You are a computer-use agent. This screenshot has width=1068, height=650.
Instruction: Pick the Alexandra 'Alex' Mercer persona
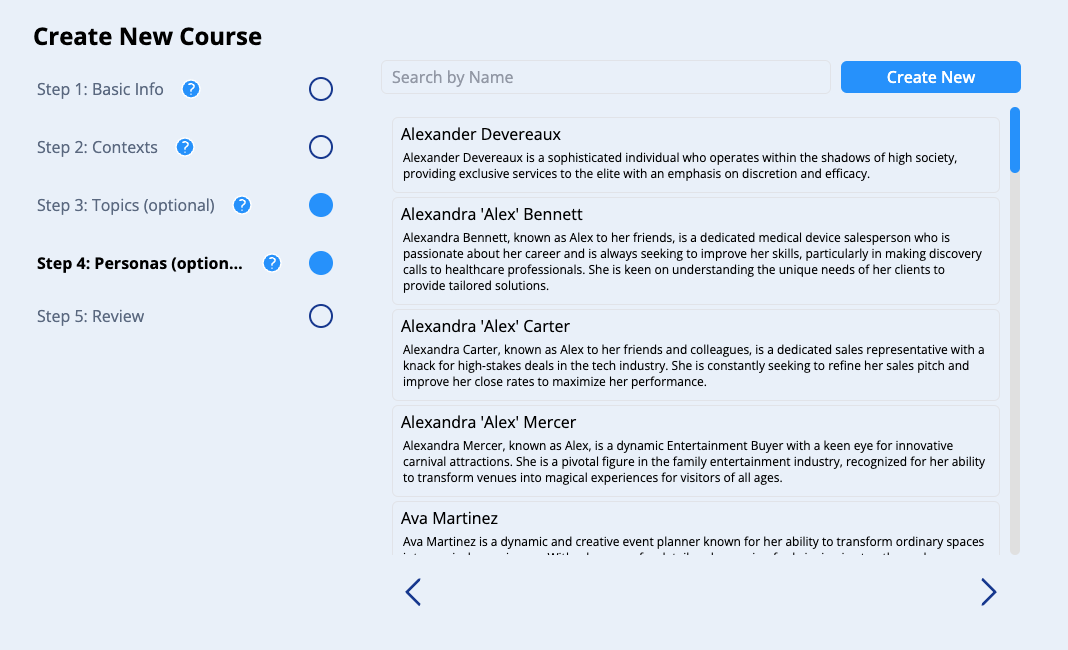point(695,450)
